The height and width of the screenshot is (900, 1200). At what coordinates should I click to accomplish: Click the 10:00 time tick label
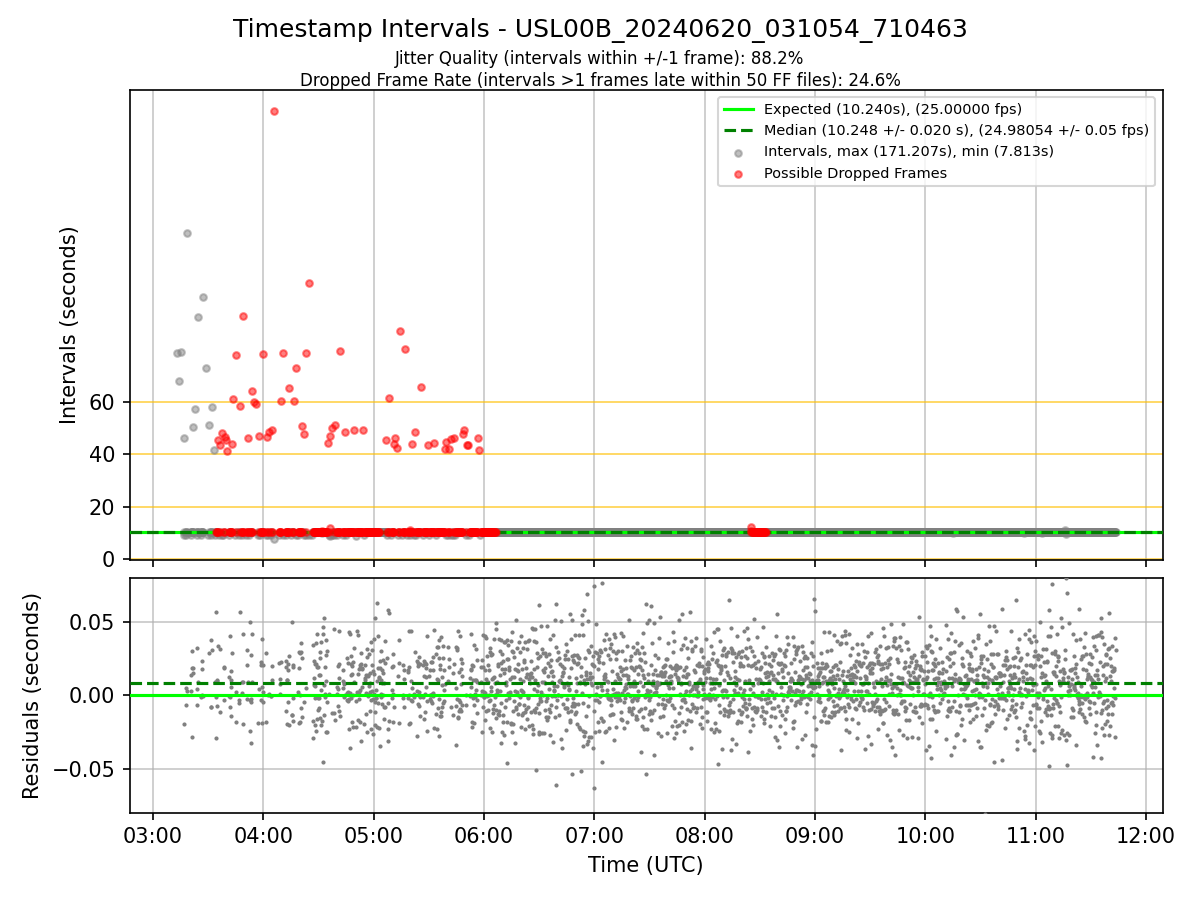[924, 834]
